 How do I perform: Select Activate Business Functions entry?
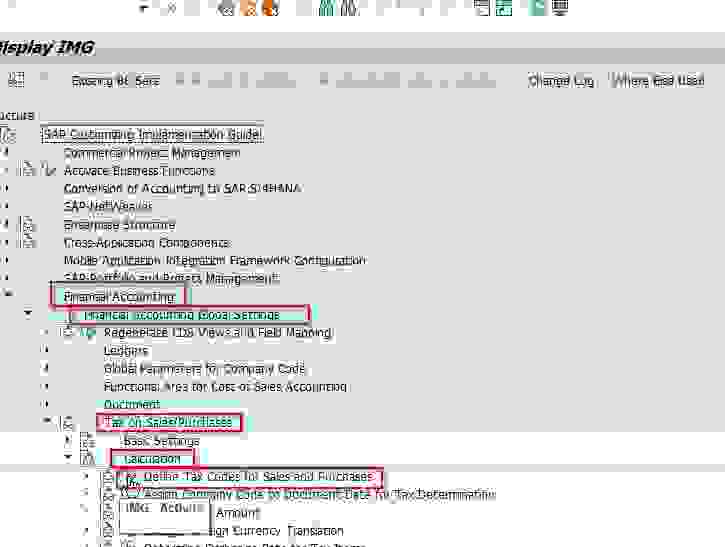pos(139,171)
